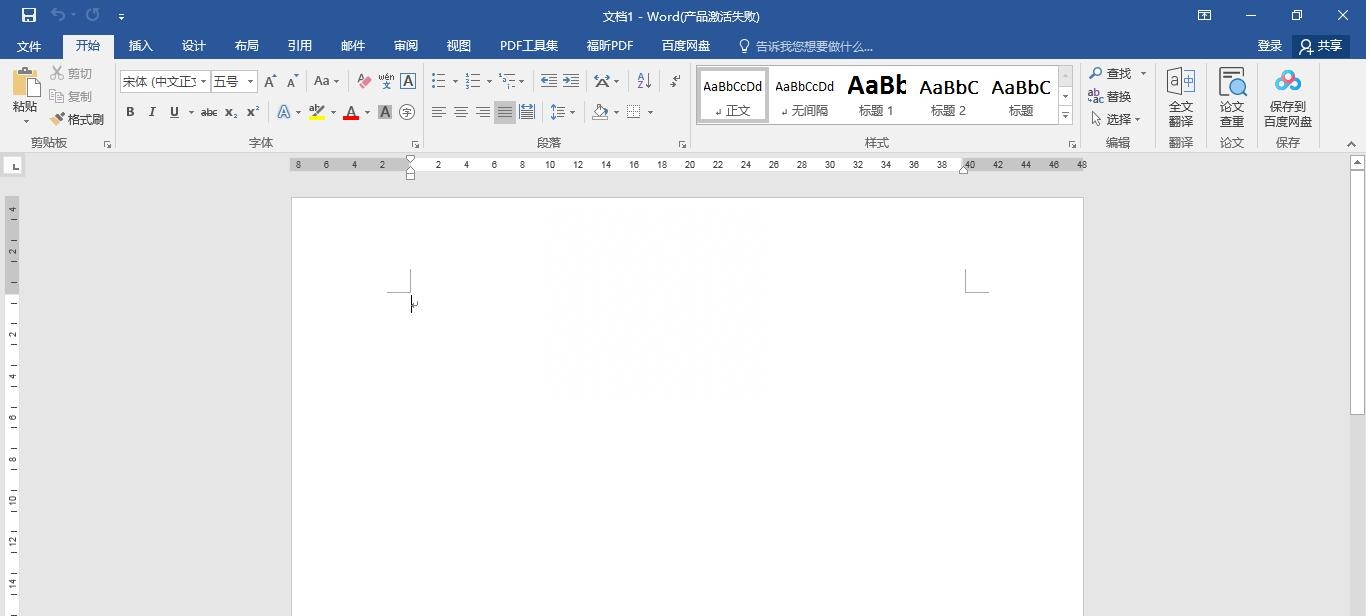1366x616 pixels.
Task: Toggle strikethrough formatting
Action: coord(208,112)
